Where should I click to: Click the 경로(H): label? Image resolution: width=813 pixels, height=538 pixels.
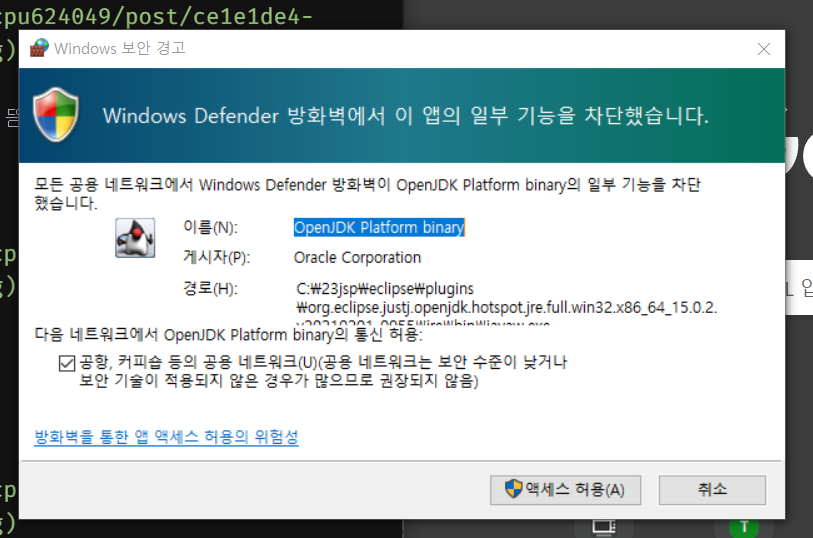pos(211,288)
